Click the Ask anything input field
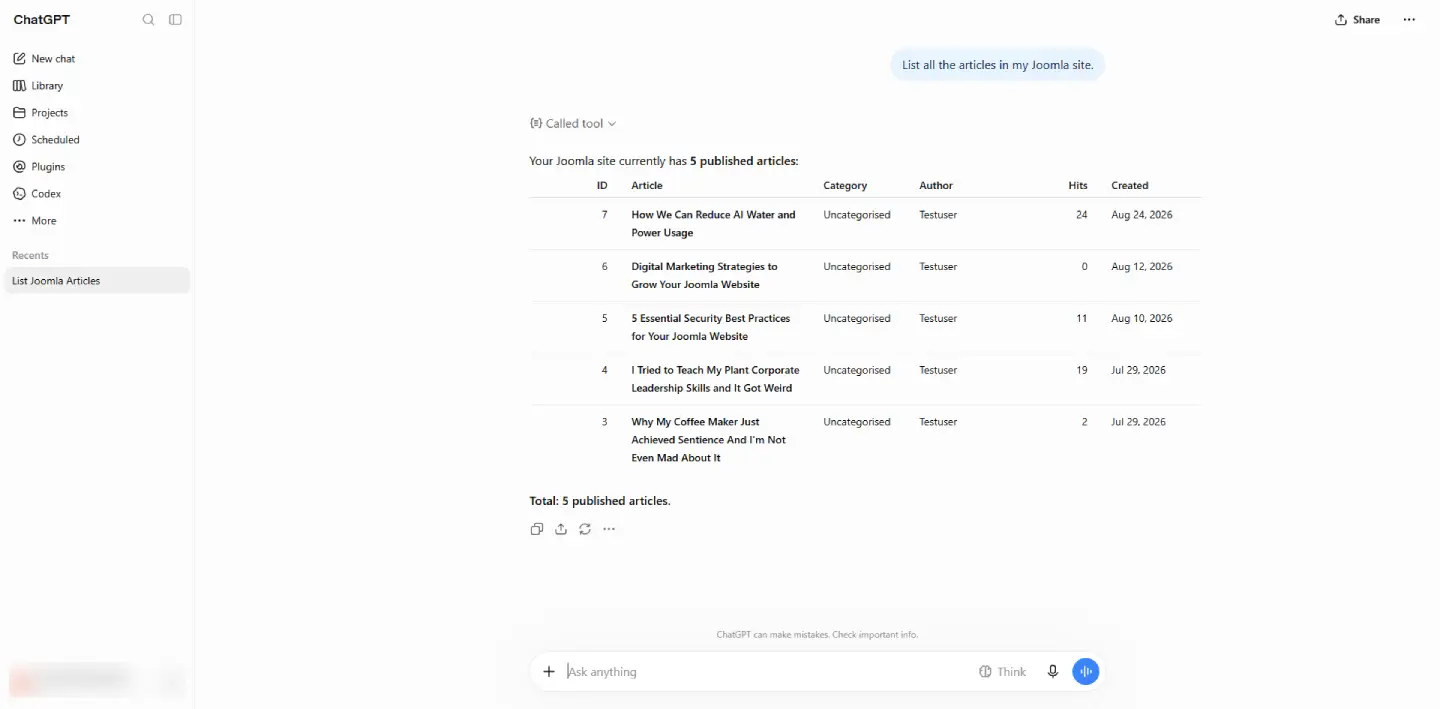The width and height of the screenshot is (1440, 709). click(768, 672)
